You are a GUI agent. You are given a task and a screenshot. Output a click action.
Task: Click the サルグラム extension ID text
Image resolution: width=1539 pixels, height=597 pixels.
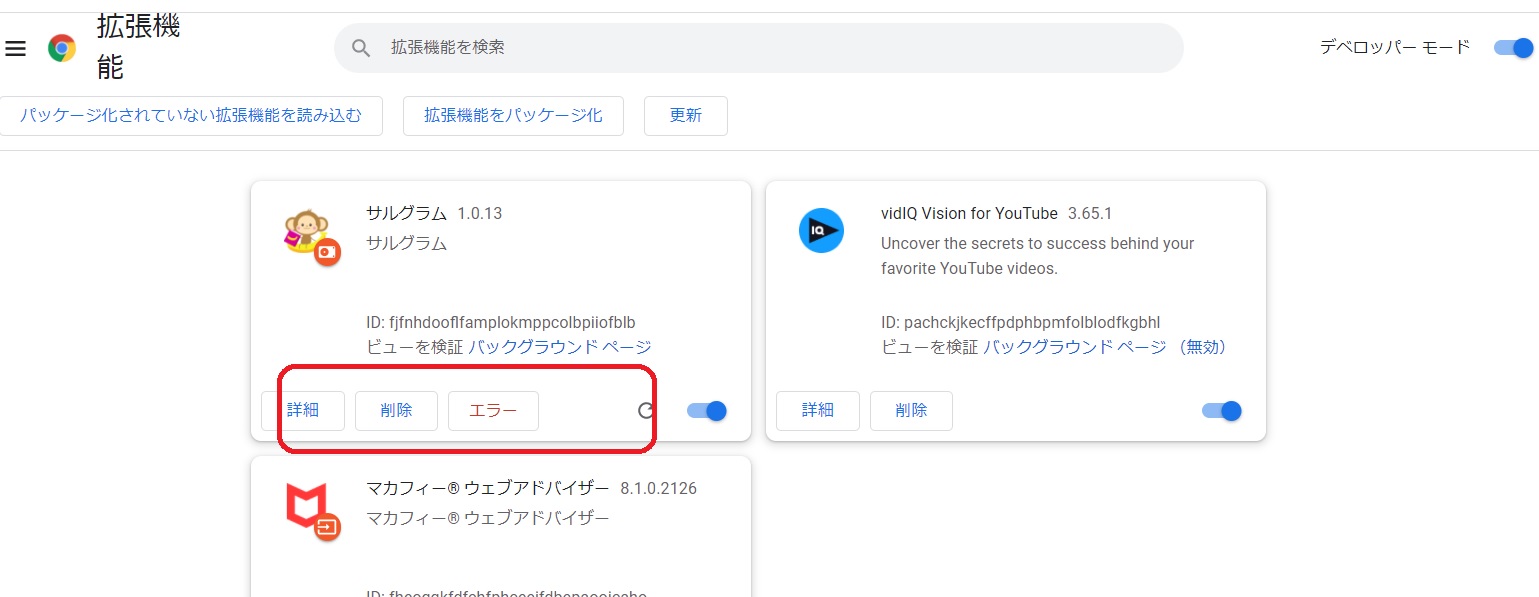(501, 322)
